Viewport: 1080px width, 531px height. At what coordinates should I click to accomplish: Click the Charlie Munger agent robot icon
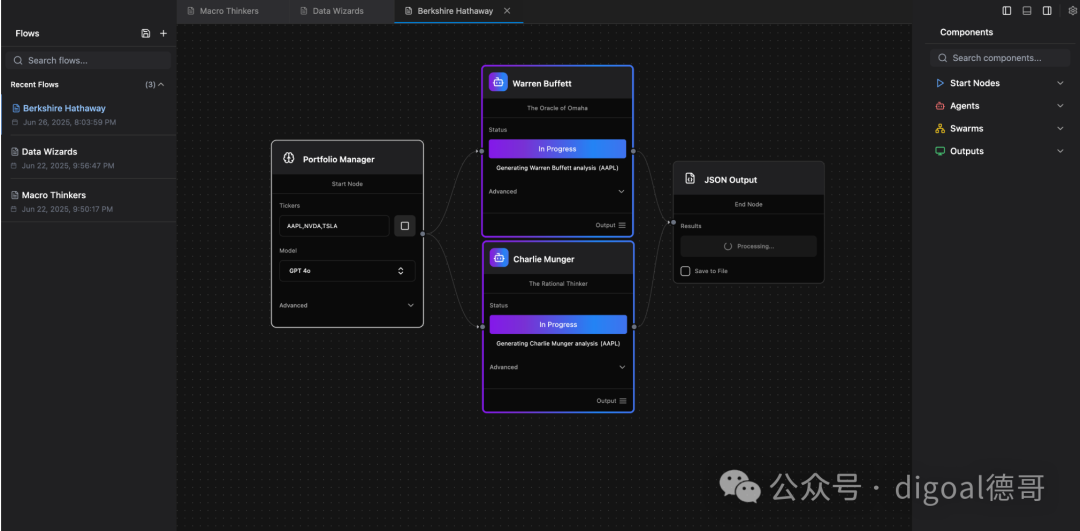(499, 258)
